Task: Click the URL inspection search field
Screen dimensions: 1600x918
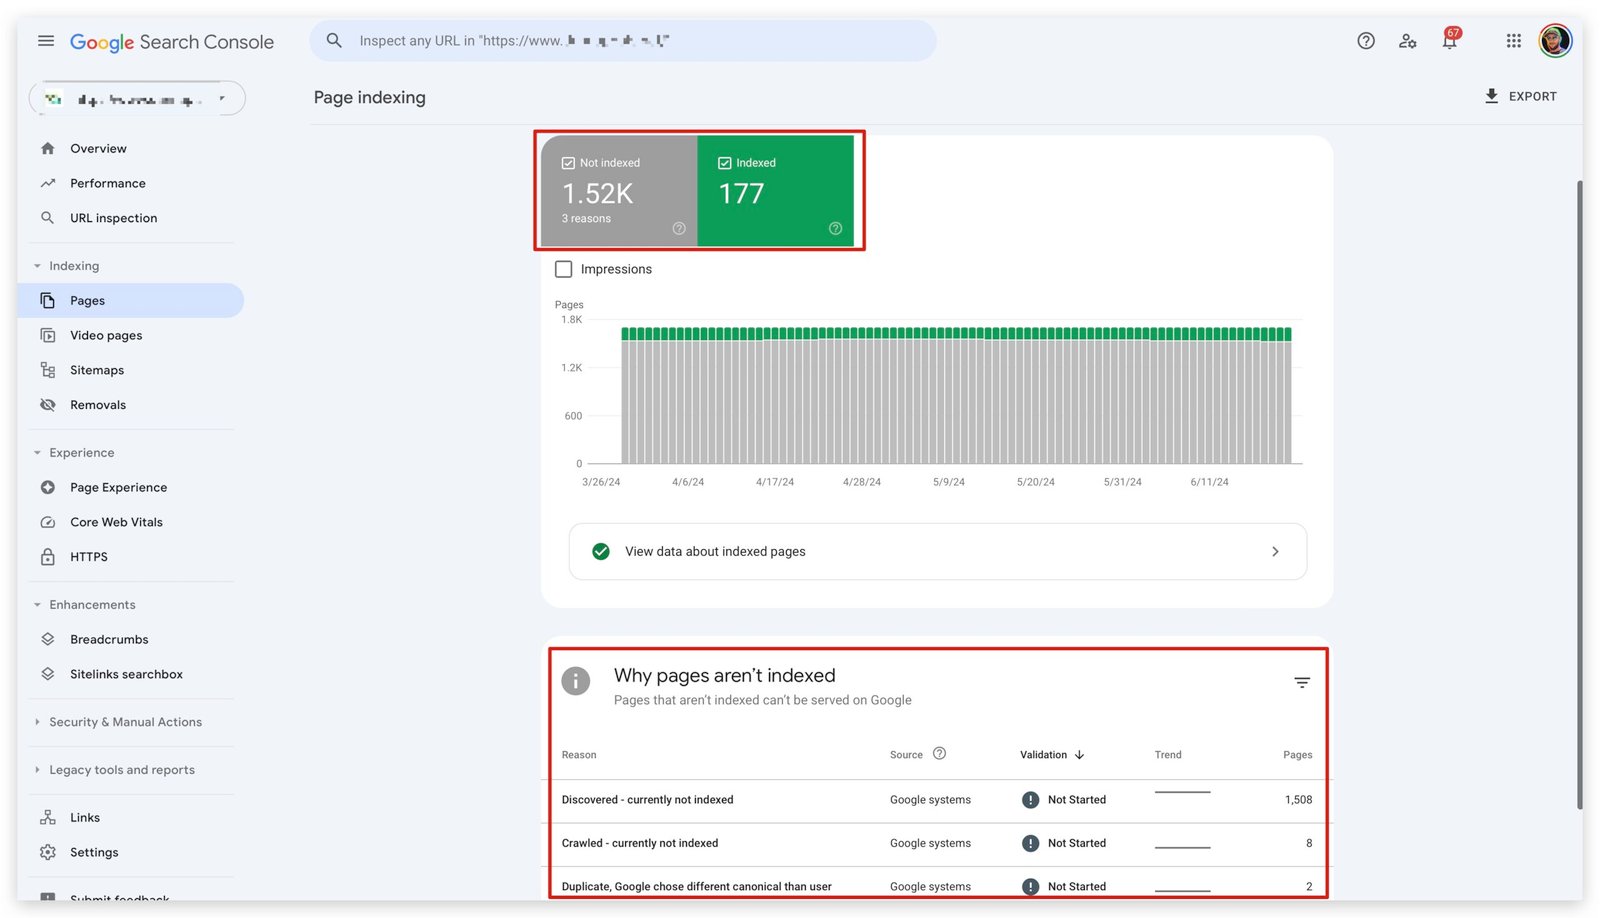Action: click(x=622, y=41)
